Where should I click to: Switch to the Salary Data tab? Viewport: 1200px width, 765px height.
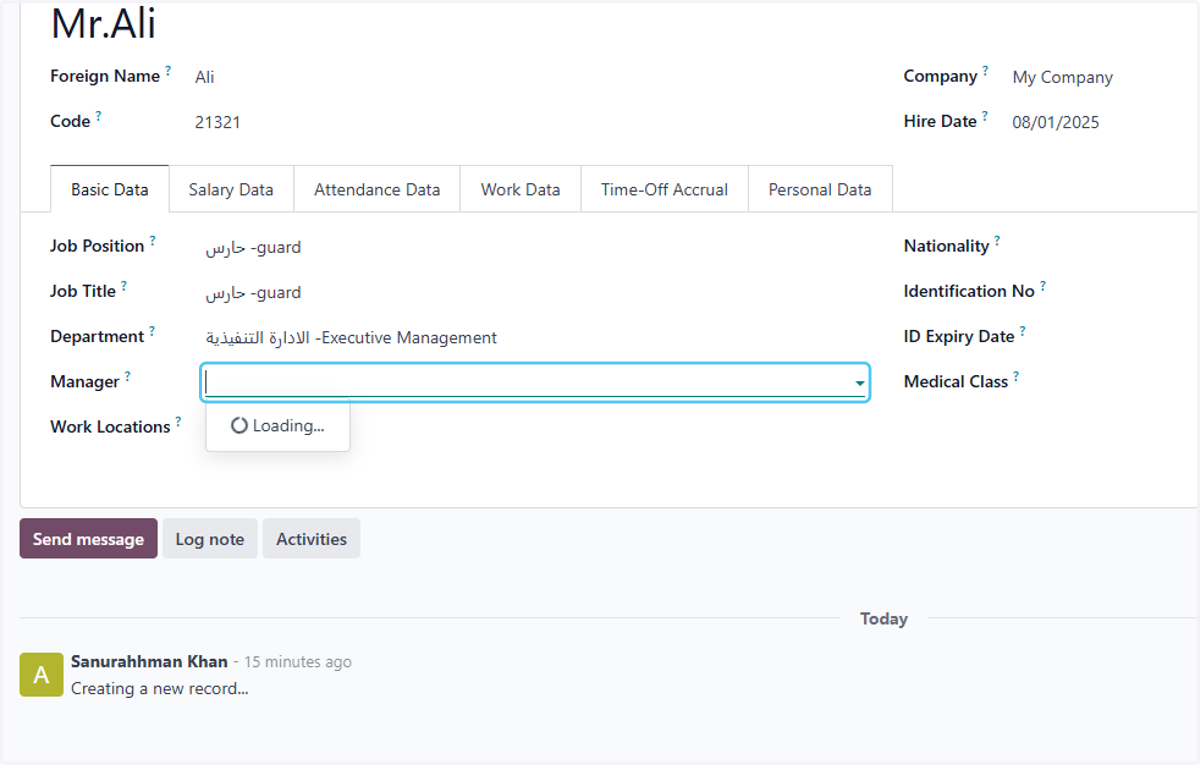pos(231,189)
